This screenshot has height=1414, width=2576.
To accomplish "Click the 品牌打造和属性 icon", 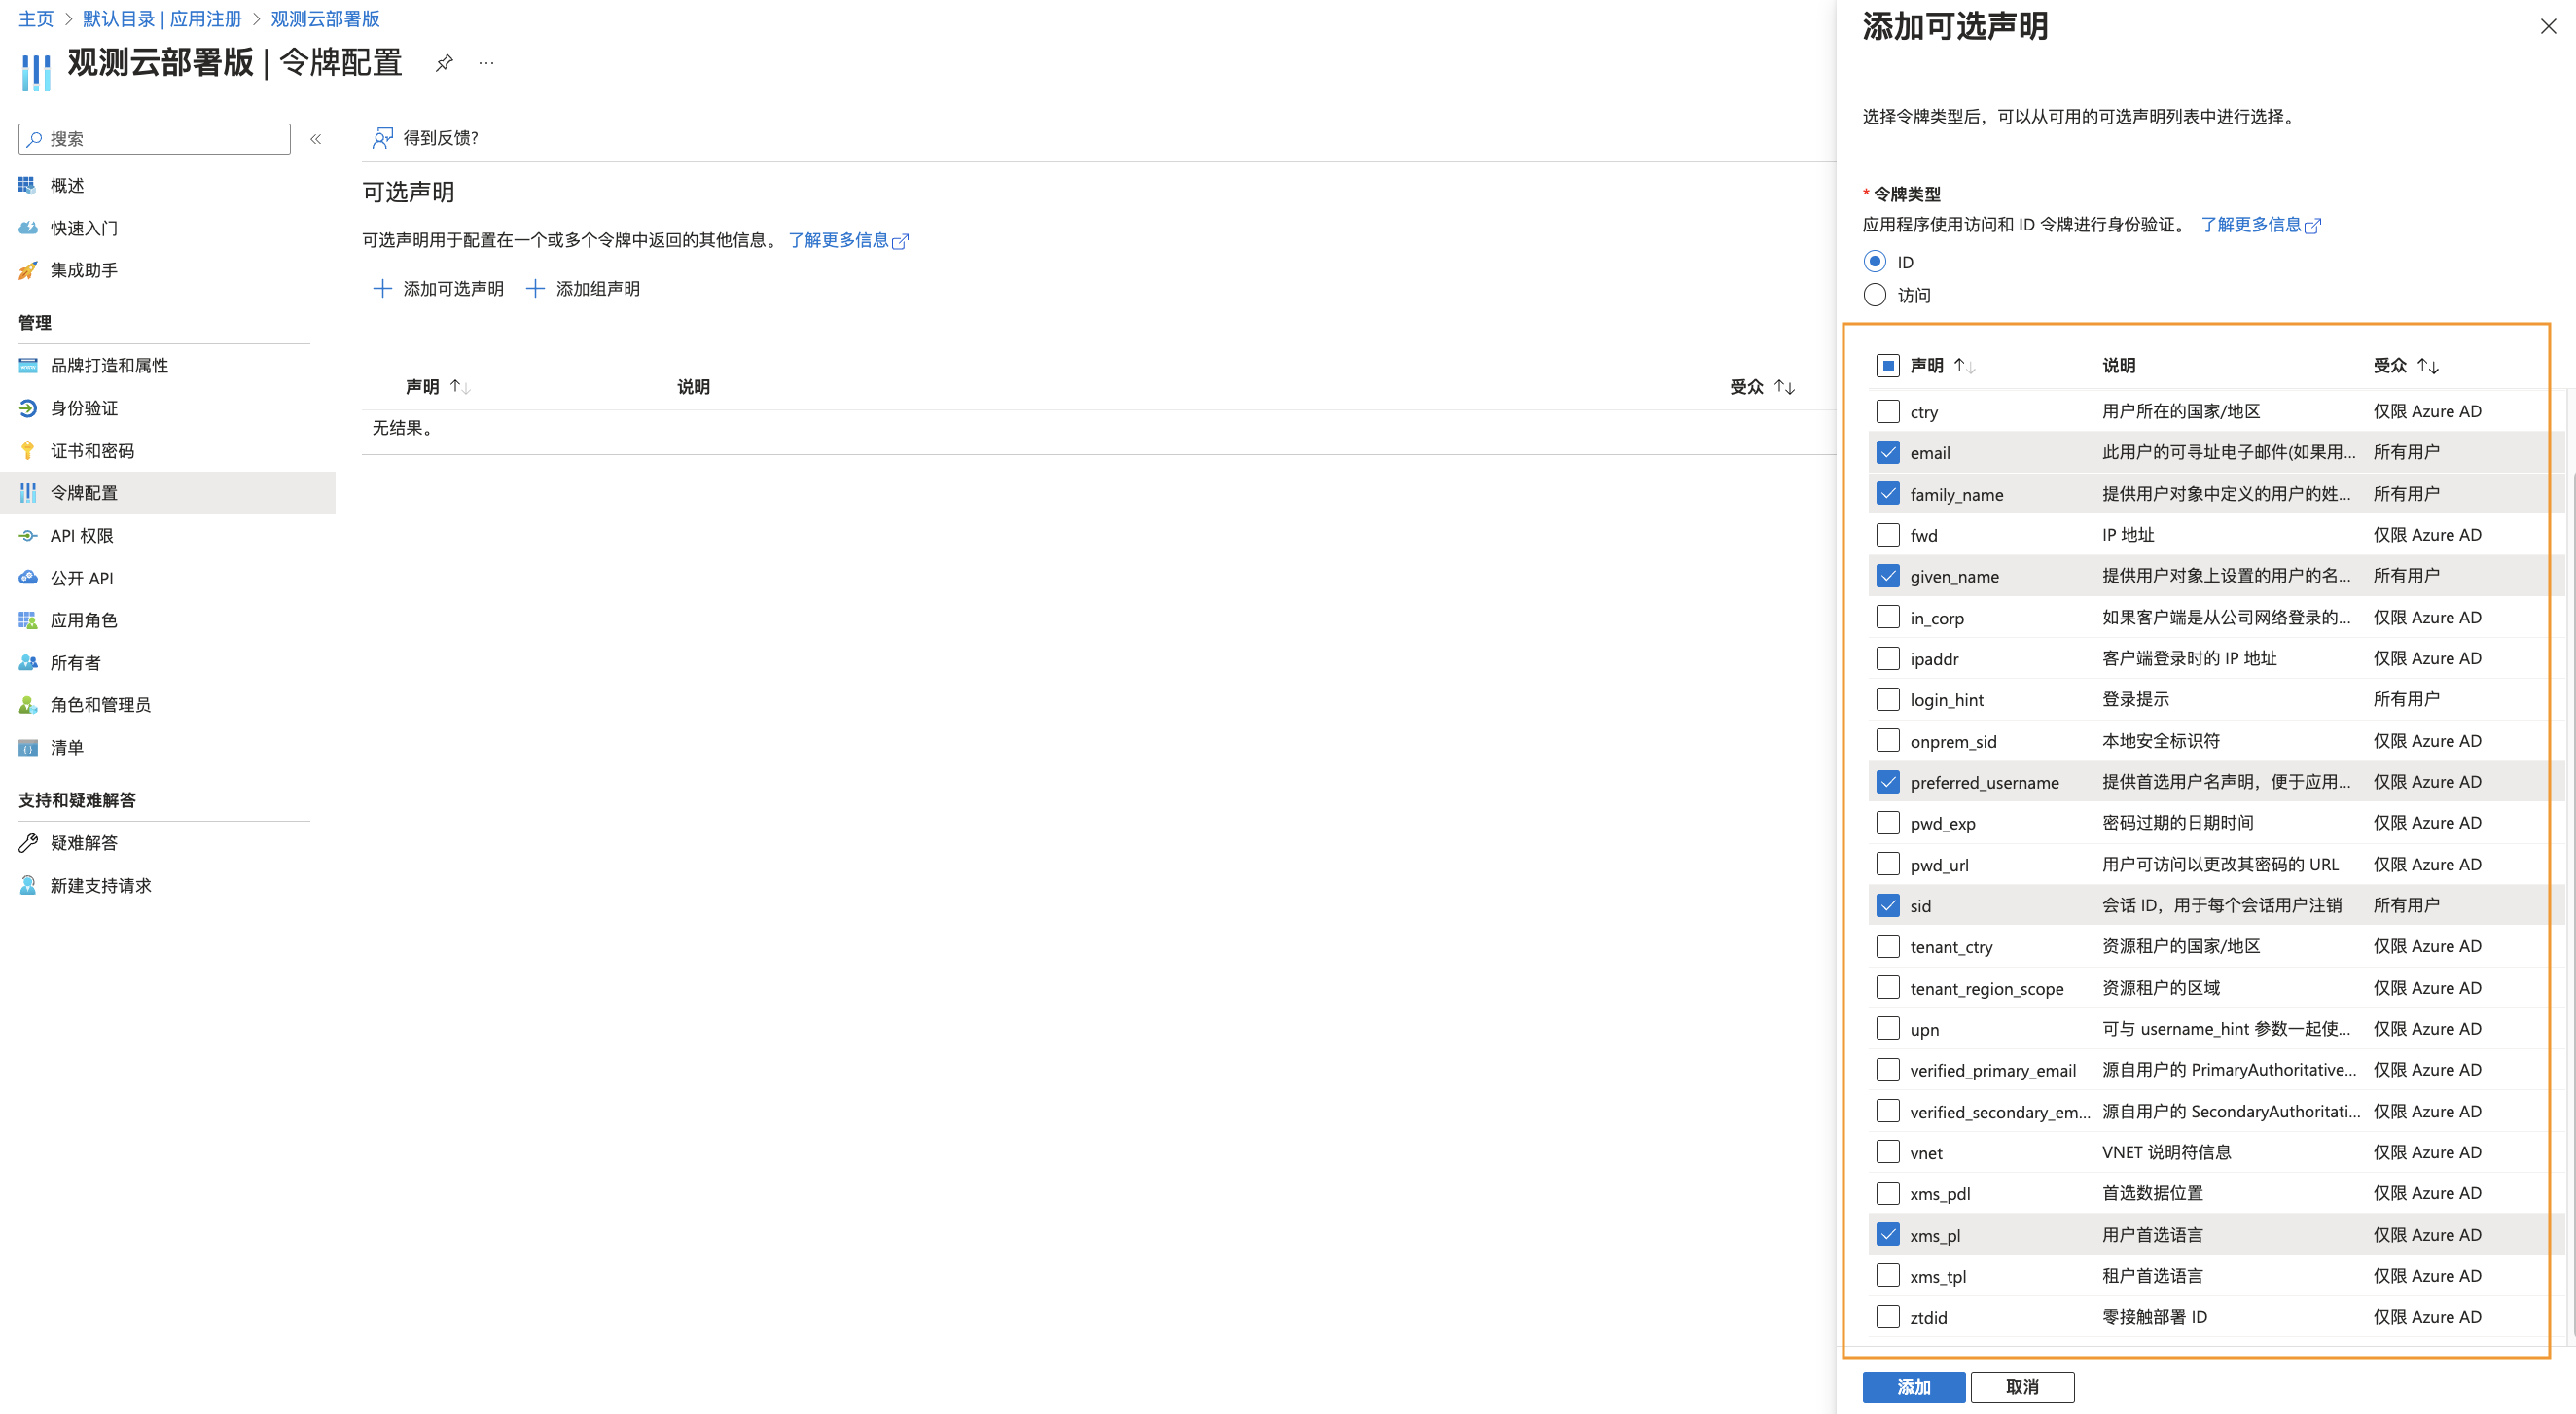I will (28, 365).
